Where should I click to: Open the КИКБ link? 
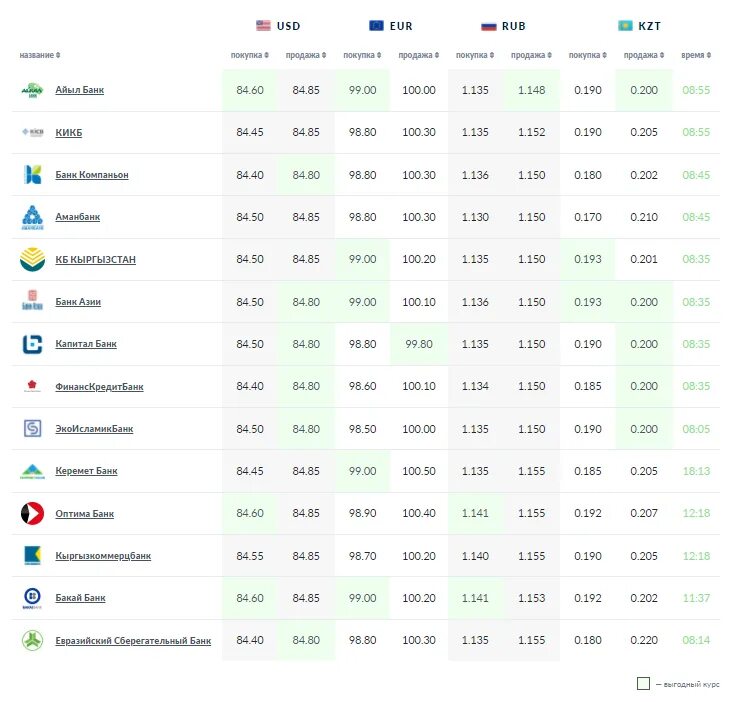[x=69, y=132]
